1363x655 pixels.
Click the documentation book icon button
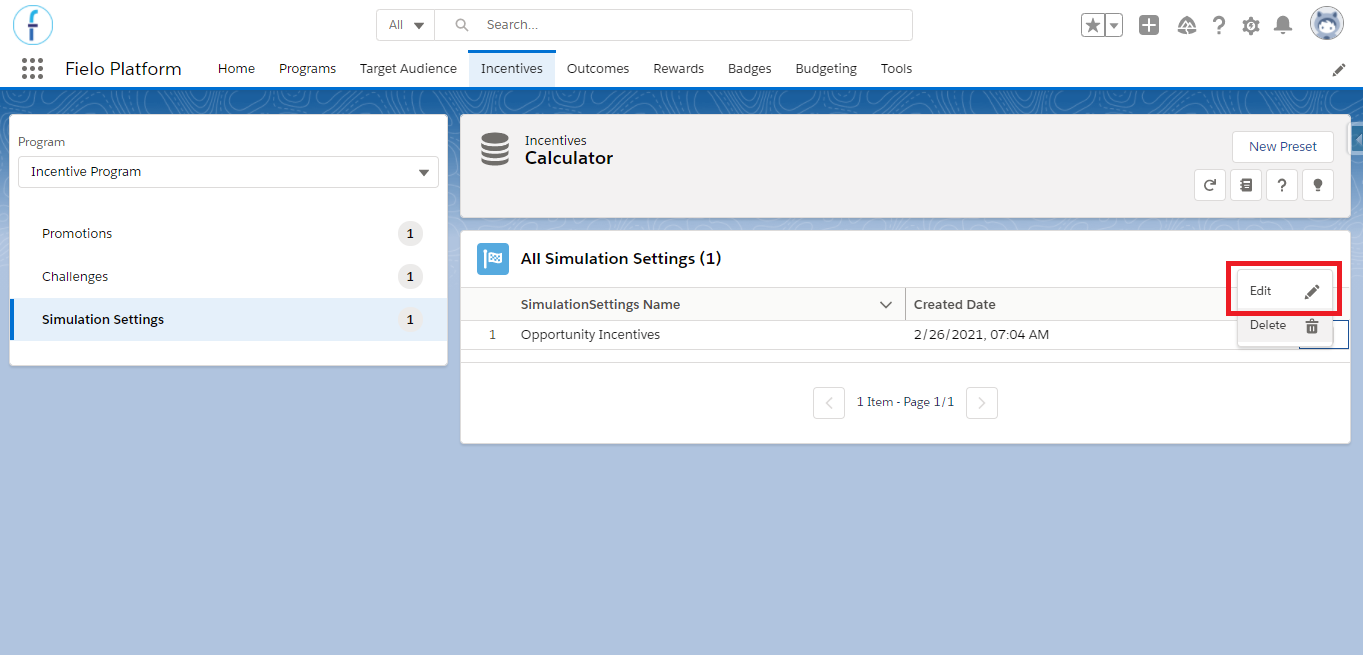1246,185
